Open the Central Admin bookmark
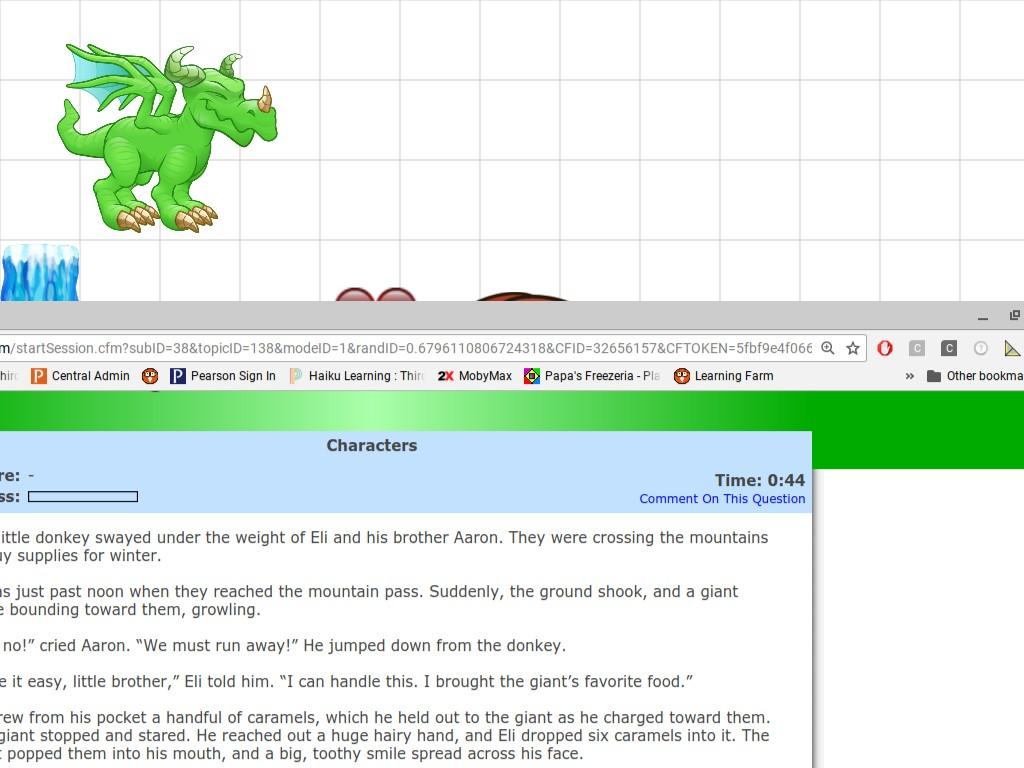Viewport: 1024px width, 768px height. click(x=81, y=376)
